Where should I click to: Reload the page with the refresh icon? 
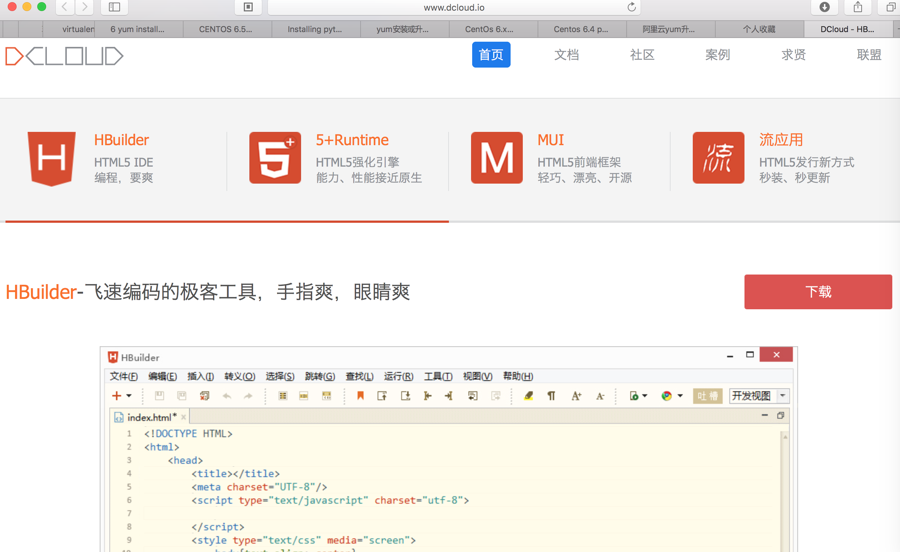pos(631,7)
